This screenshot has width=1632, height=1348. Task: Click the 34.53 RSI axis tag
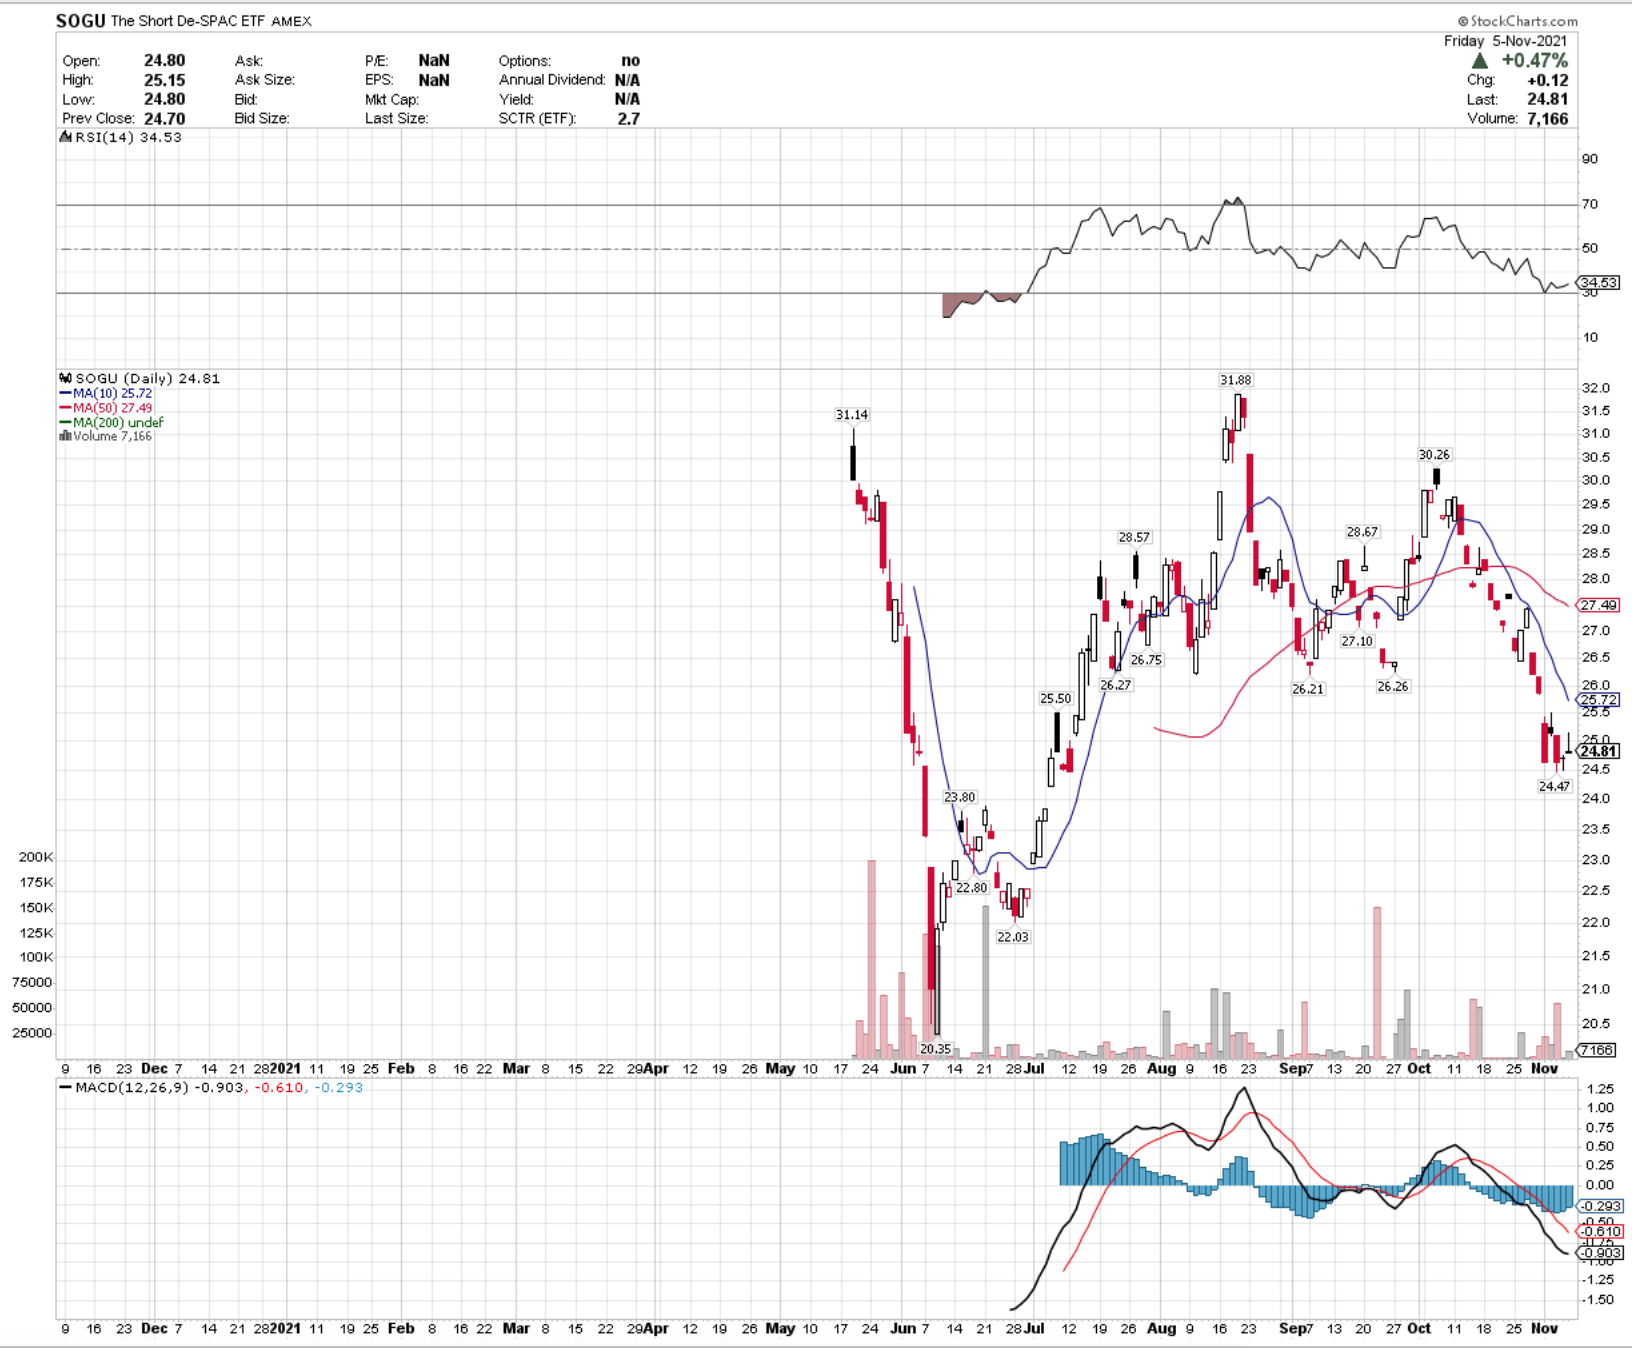click(1598, 283)
